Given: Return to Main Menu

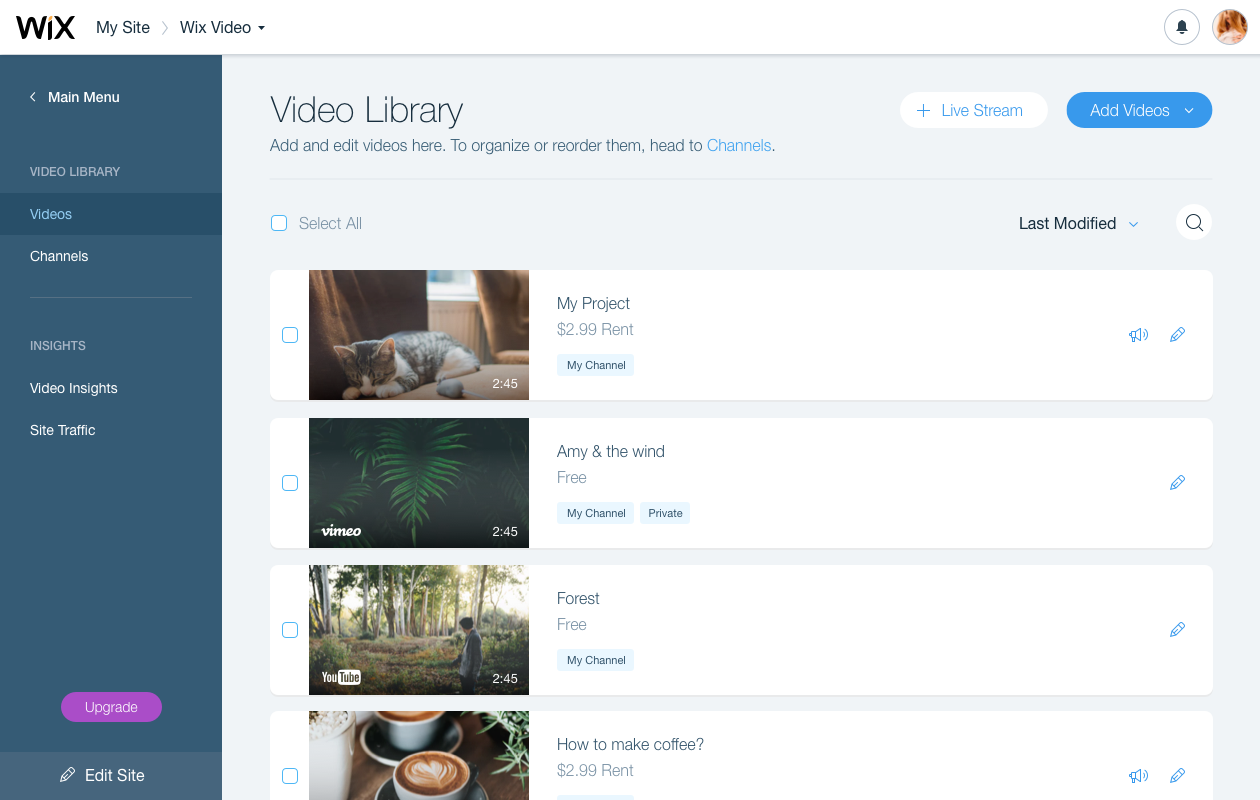Looking at the screenshot, I should click(84, 97).
